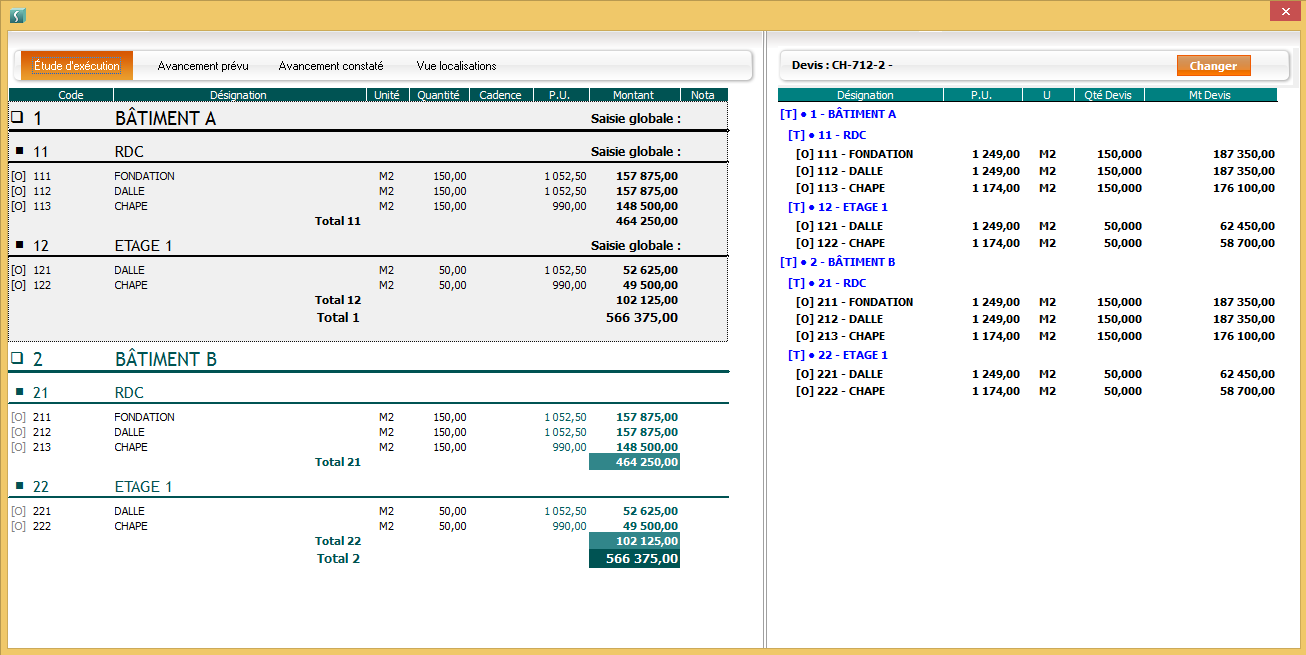Click the Désignation header in the left table

[x=238, y=95]
